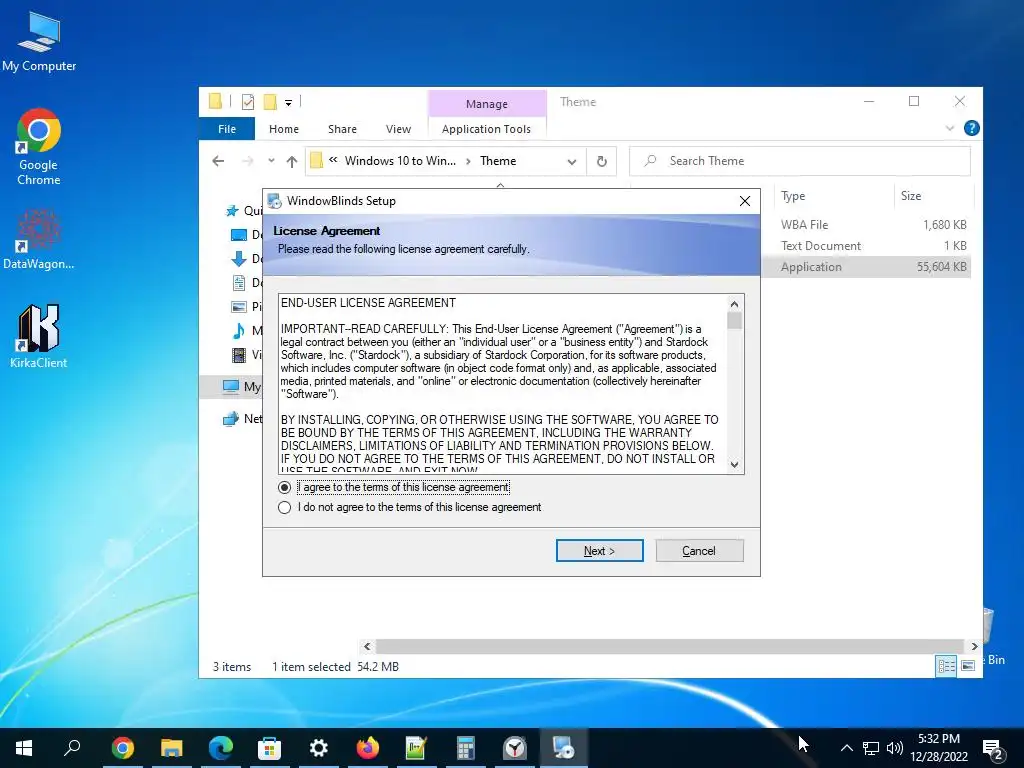1024x768 pixels.
Task: Expand the ribbon chevron
Action: [x=950, y=129]
